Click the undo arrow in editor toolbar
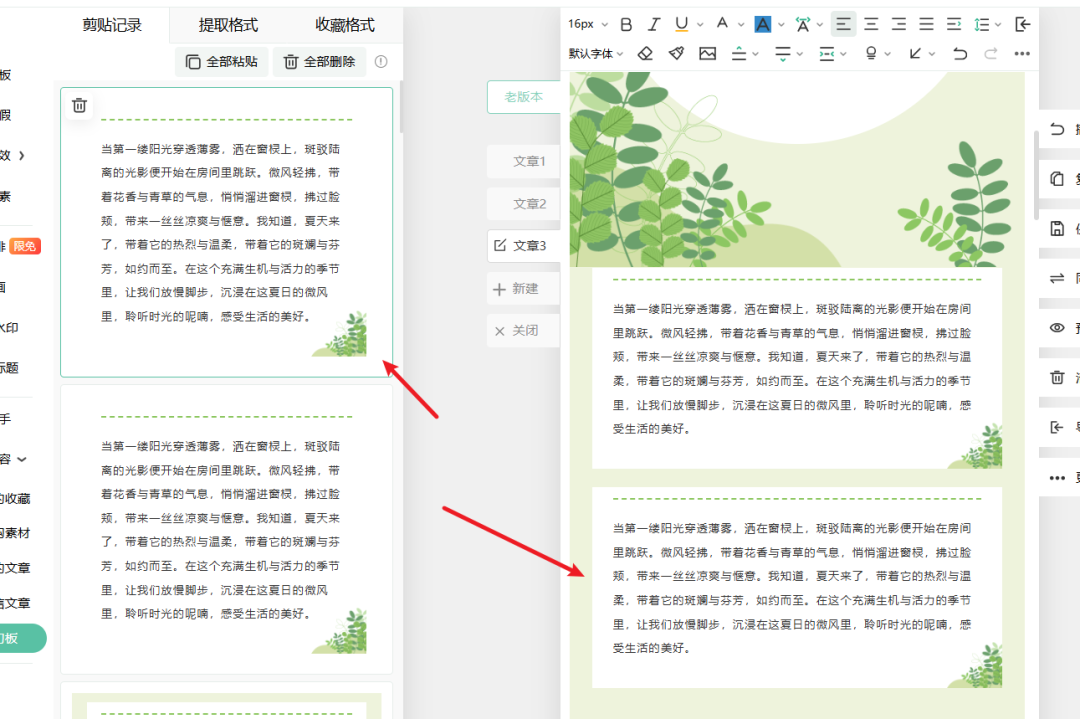The image size is (1080, 719). (x=960, y=53)
